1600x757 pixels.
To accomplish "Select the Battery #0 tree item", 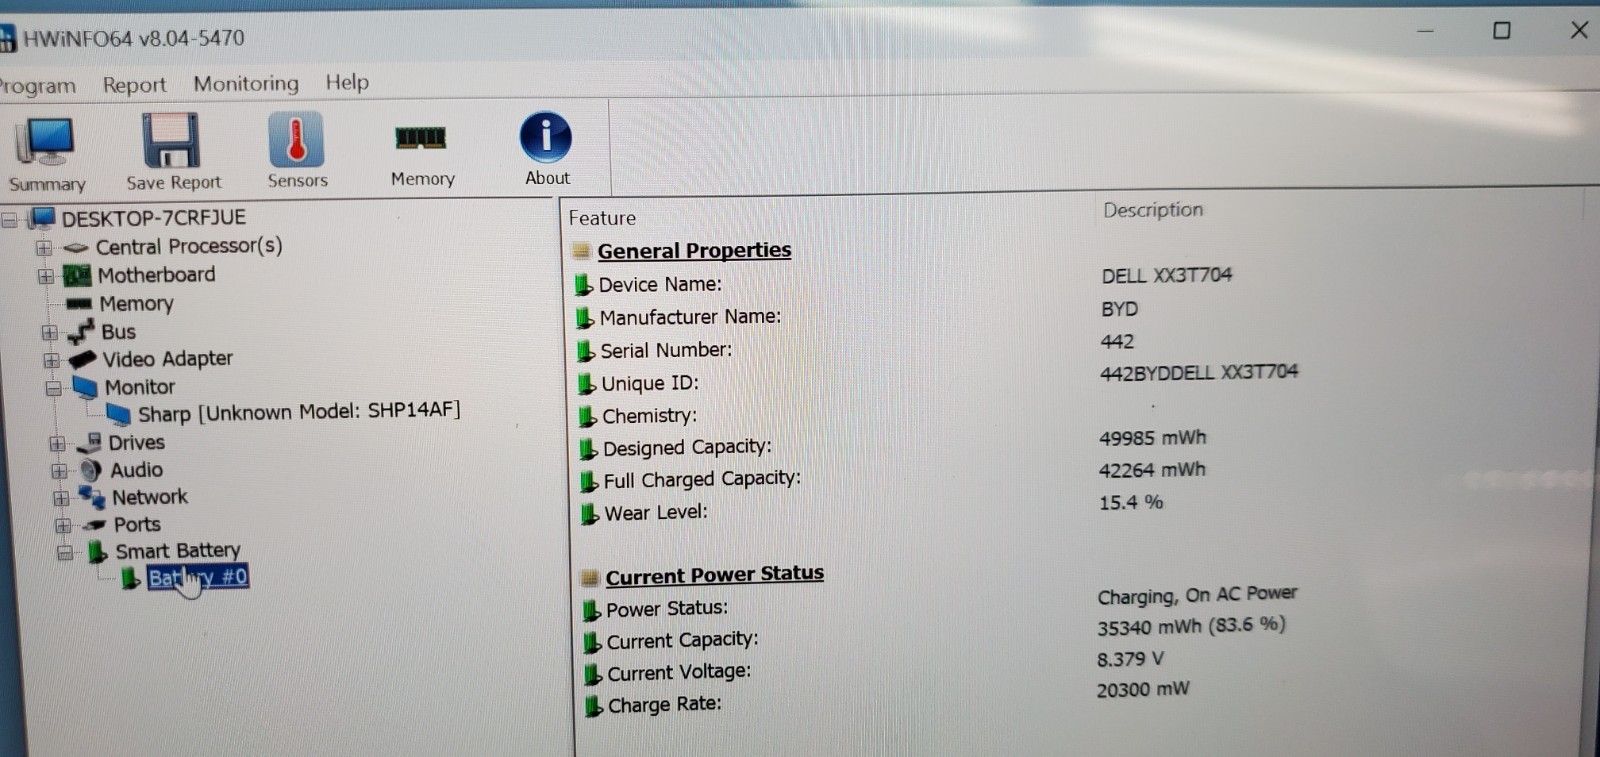I will pos(197,577).
